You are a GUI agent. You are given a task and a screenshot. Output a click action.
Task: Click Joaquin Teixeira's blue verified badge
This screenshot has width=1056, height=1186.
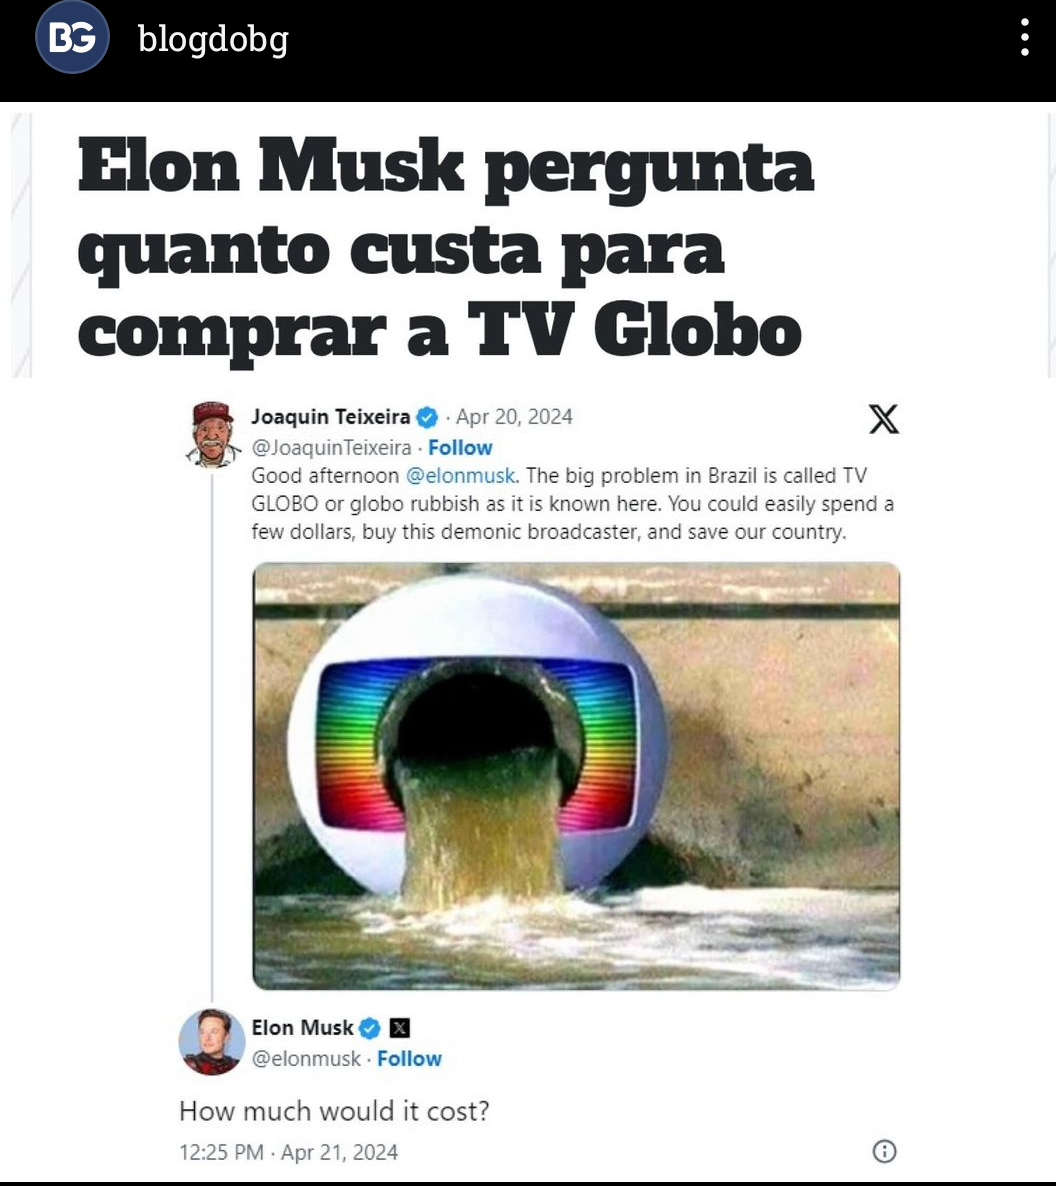coord(427,417)
